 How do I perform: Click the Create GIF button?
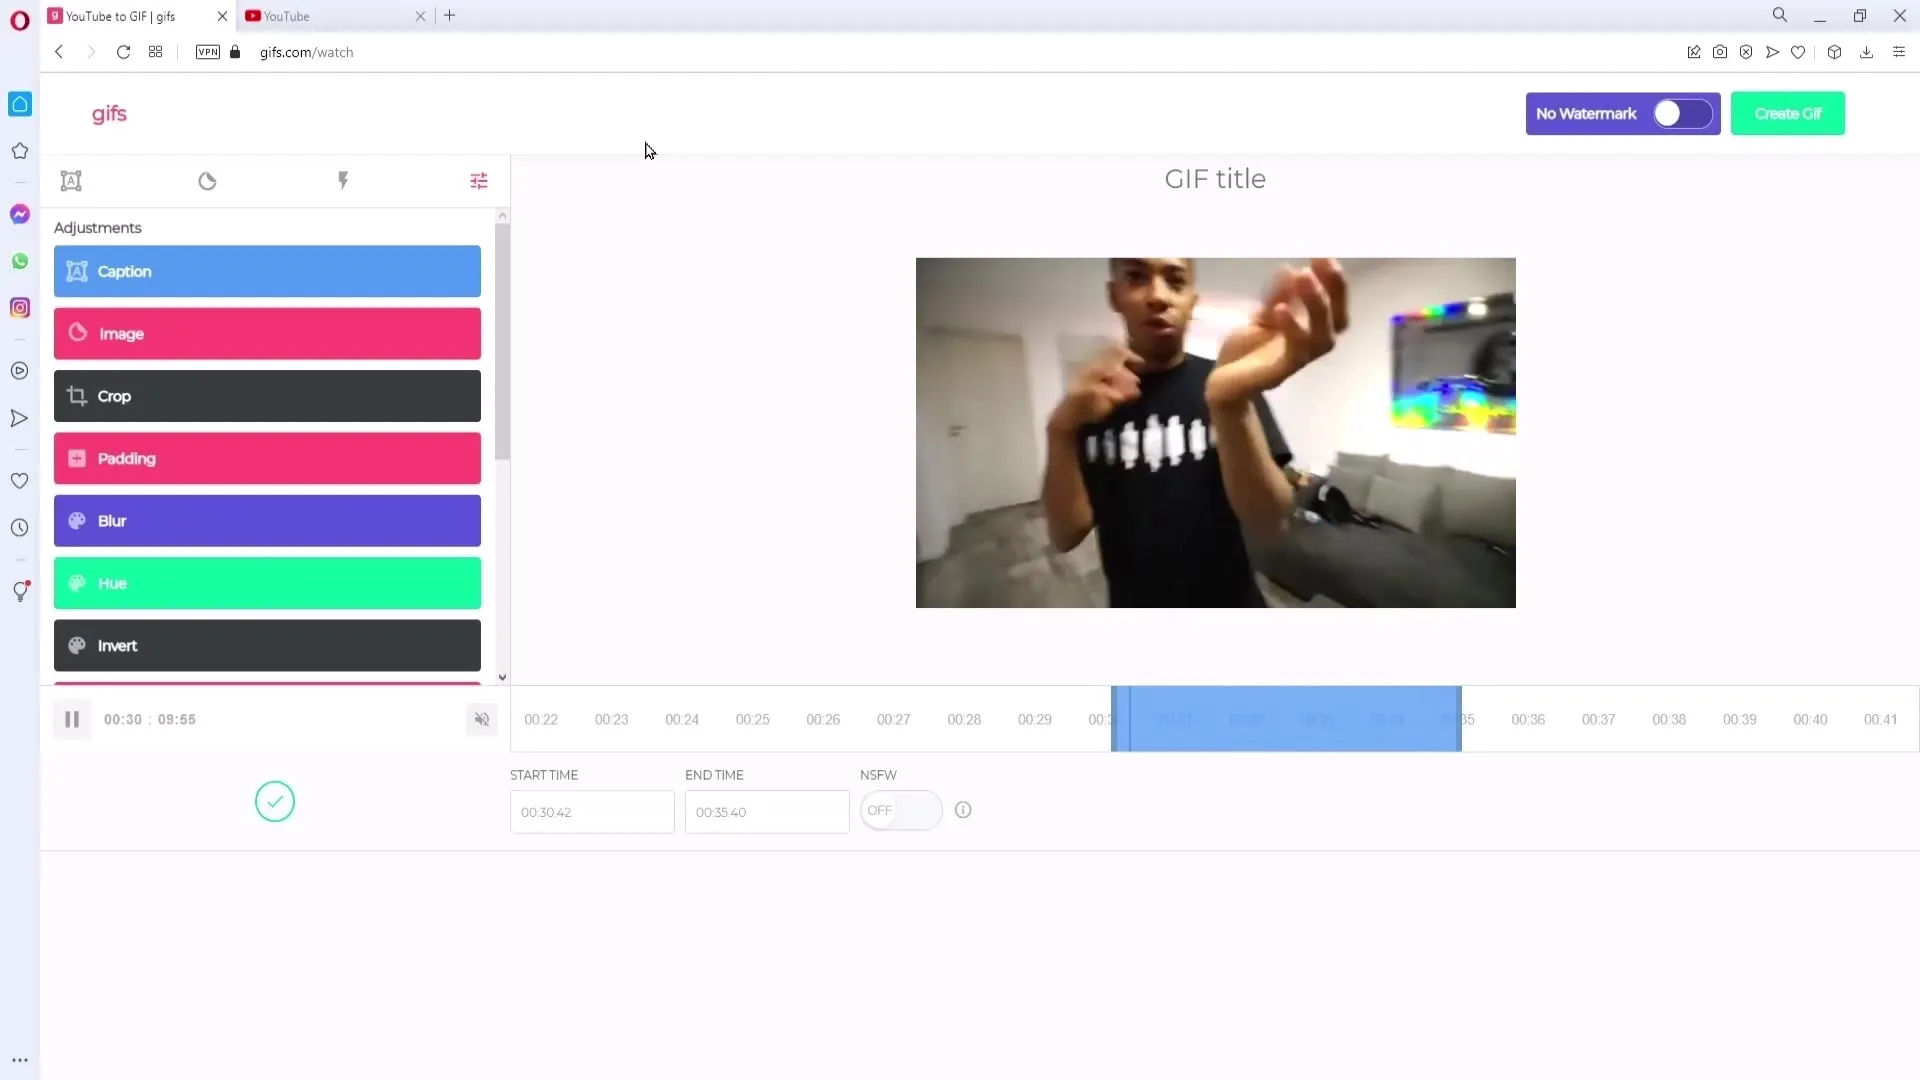(x=1788, y=113)
